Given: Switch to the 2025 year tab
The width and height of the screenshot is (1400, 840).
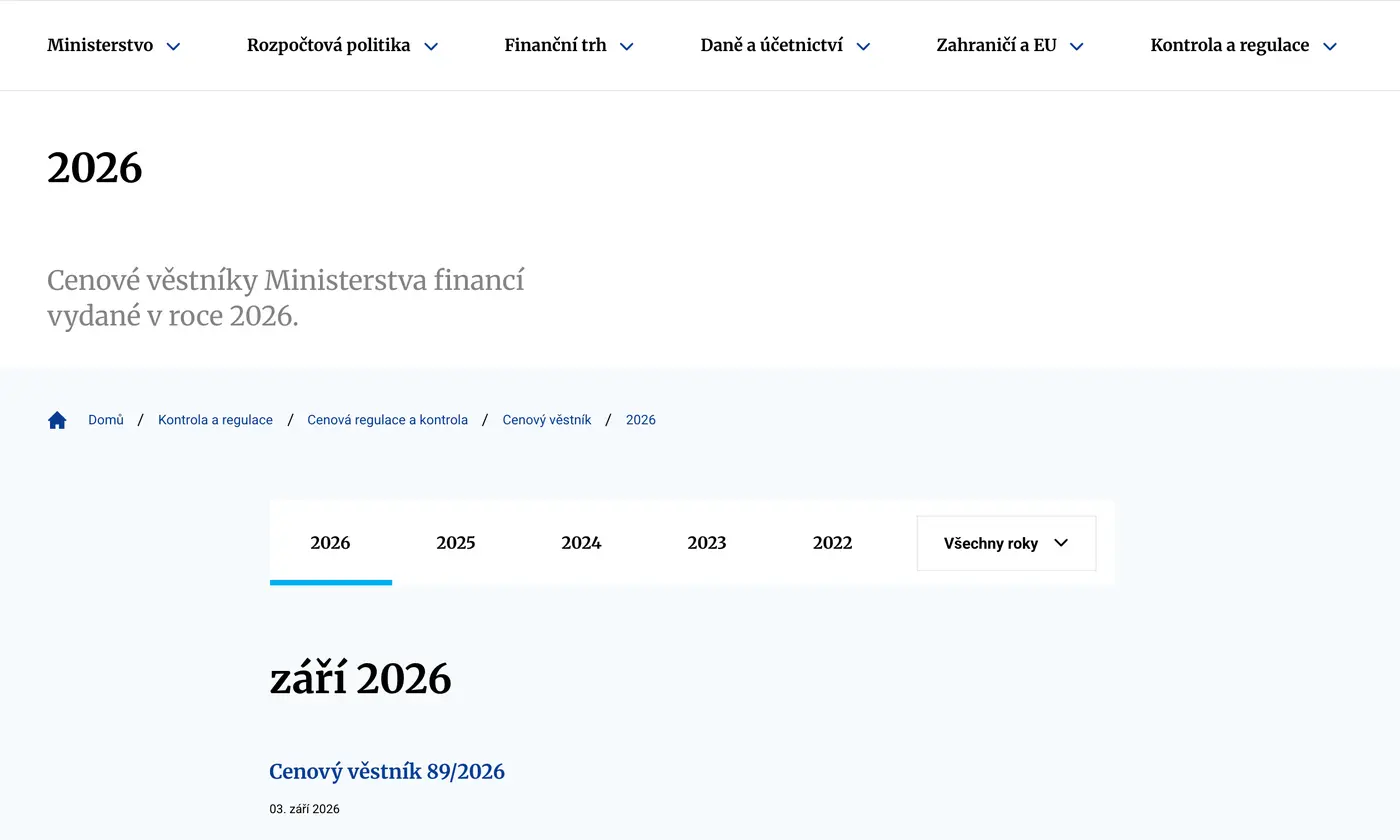Looking at the screenshot, I should (x=456, y=543).
